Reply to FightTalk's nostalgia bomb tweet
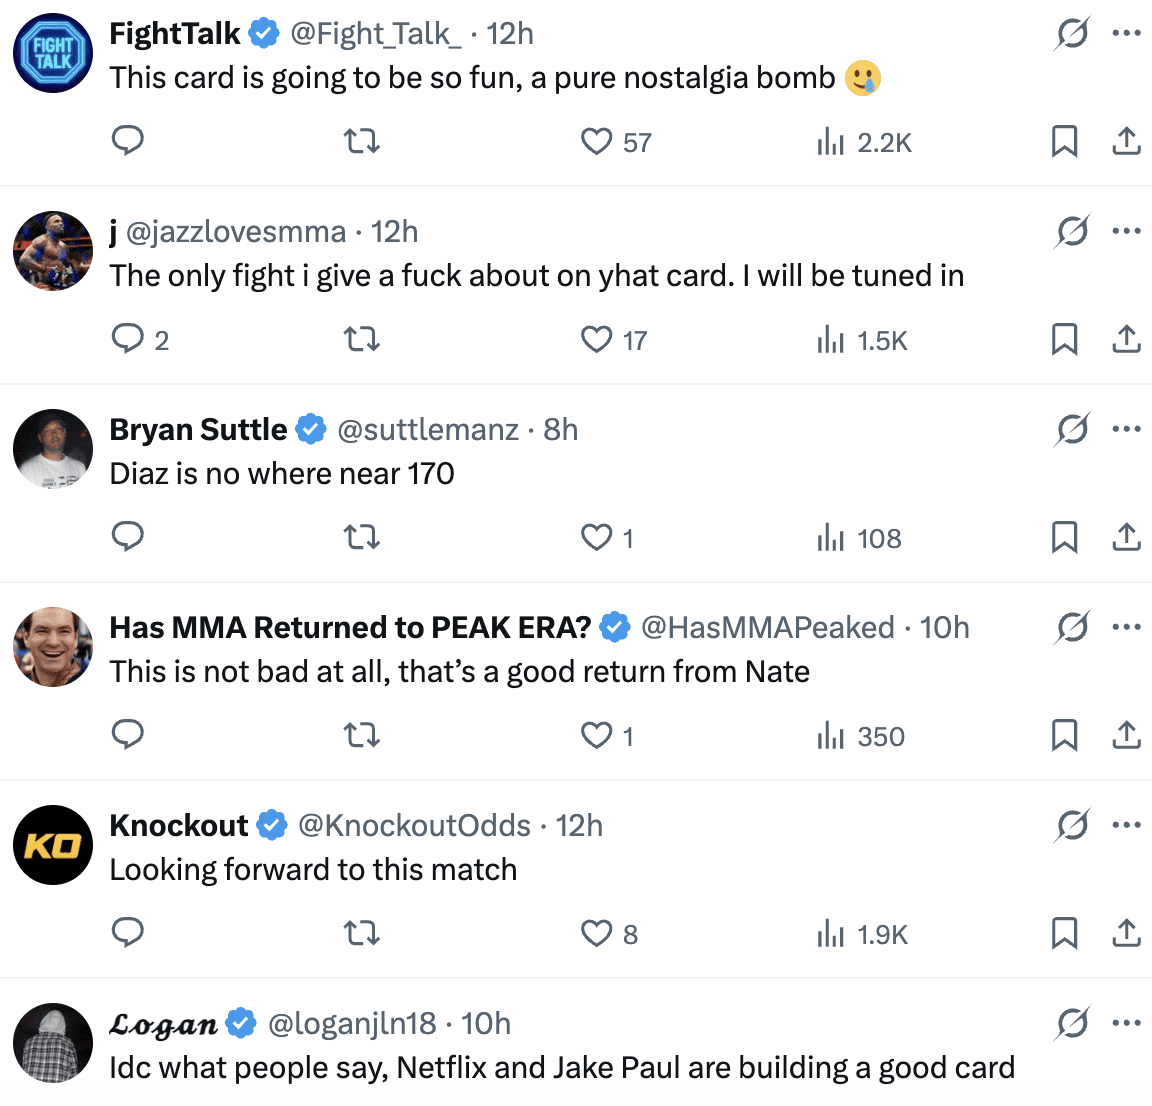This screenshot has width=1152, height=1106. point(127,142)
